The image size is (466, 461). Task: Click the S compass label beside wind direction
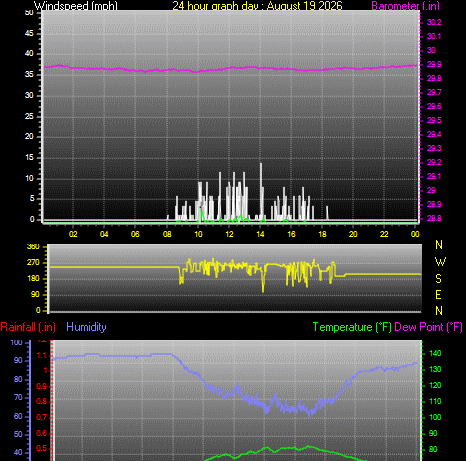tap(439, 278)
